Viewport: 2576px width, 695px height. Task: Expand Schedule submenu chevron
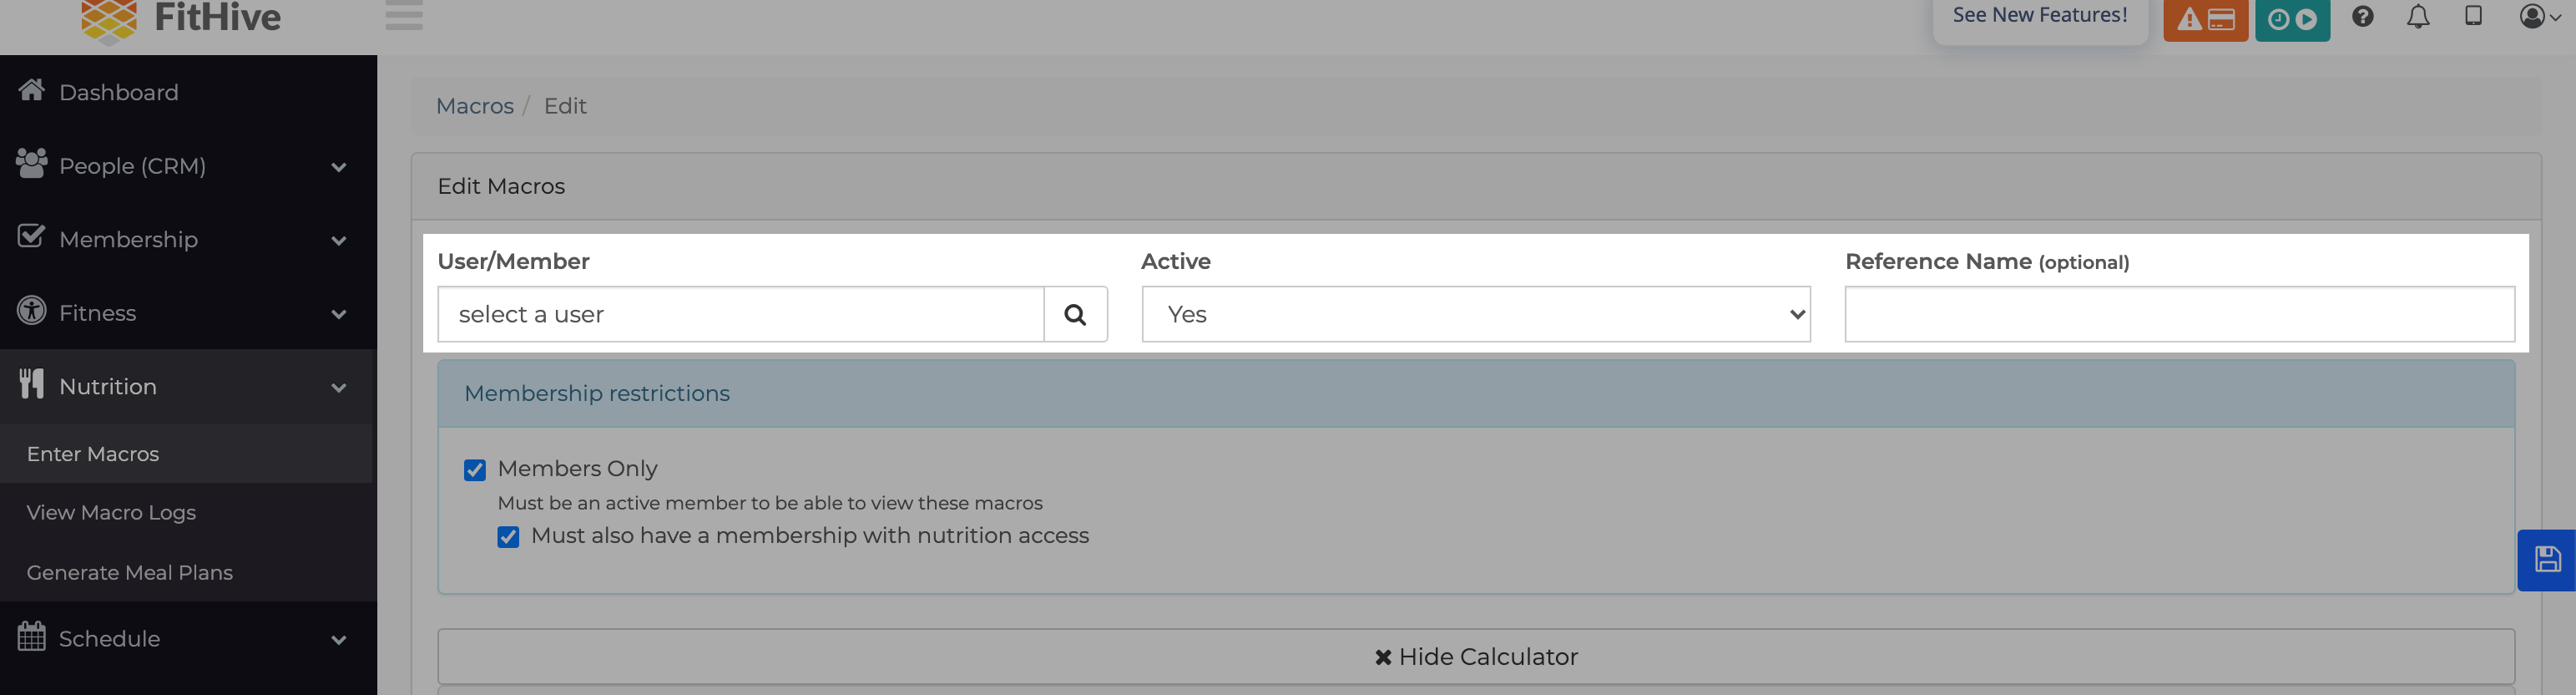coord(339,640)
